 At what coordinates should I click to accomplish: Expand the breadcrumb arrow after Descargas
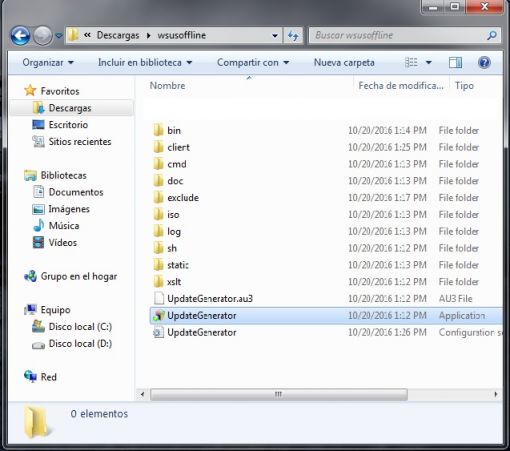point(148,35)
